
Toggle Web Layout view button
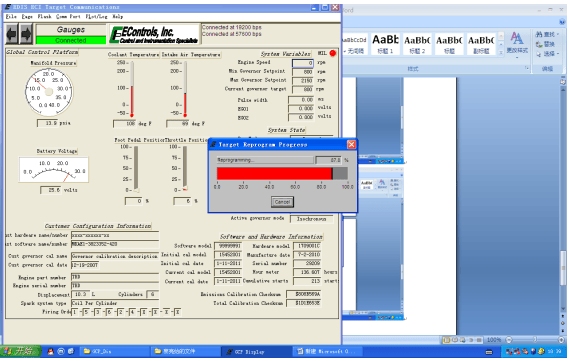click(462, 340)
